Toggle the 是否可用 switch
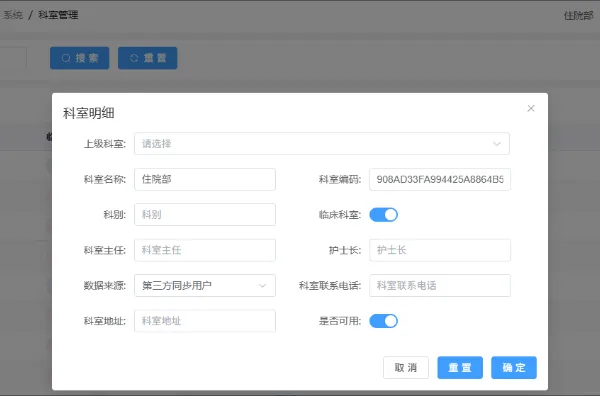 tap(383, 321)
